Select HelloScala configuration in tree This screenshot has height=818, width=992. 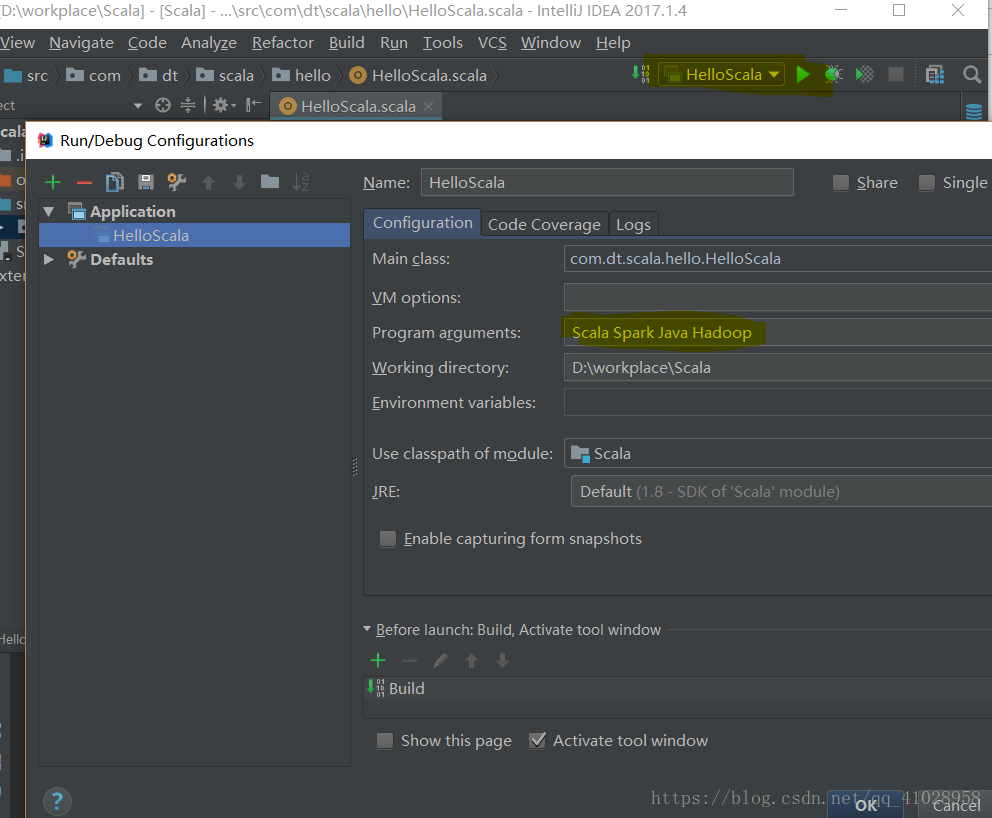click(194, 235)
